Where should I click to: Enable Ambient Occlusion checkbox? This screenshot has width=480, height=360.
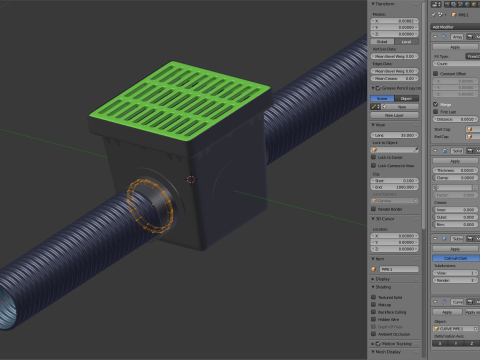click(374, 334)
